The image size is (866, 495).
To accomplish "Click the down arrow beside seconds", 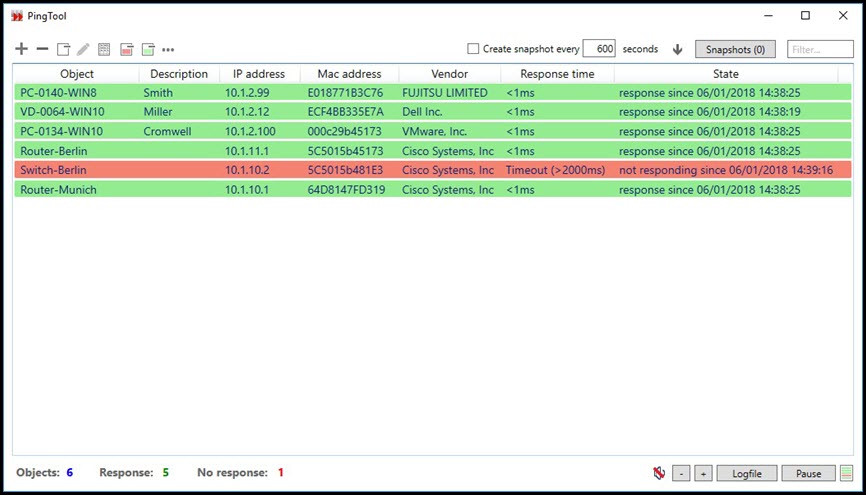I will (x=678, y=49).
